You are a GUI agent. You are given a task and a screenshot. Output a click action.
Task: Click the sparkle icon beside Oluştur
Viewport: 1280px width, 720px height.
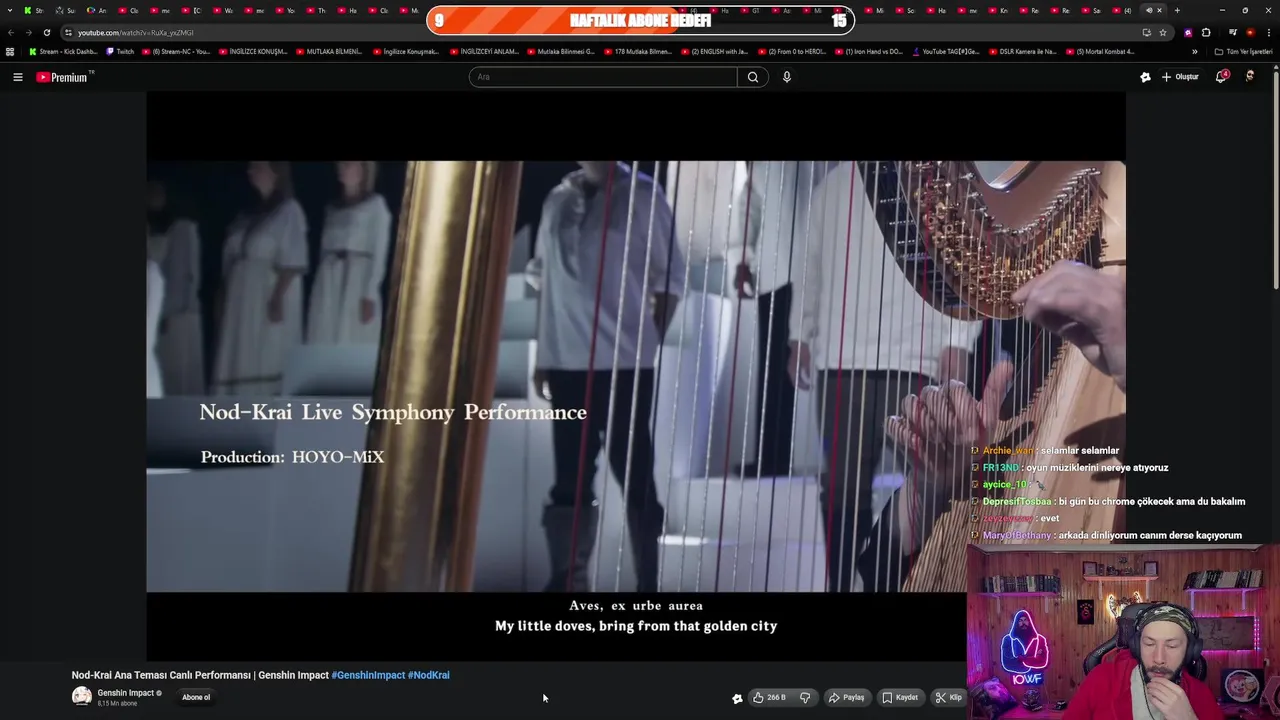point(1145,77)
